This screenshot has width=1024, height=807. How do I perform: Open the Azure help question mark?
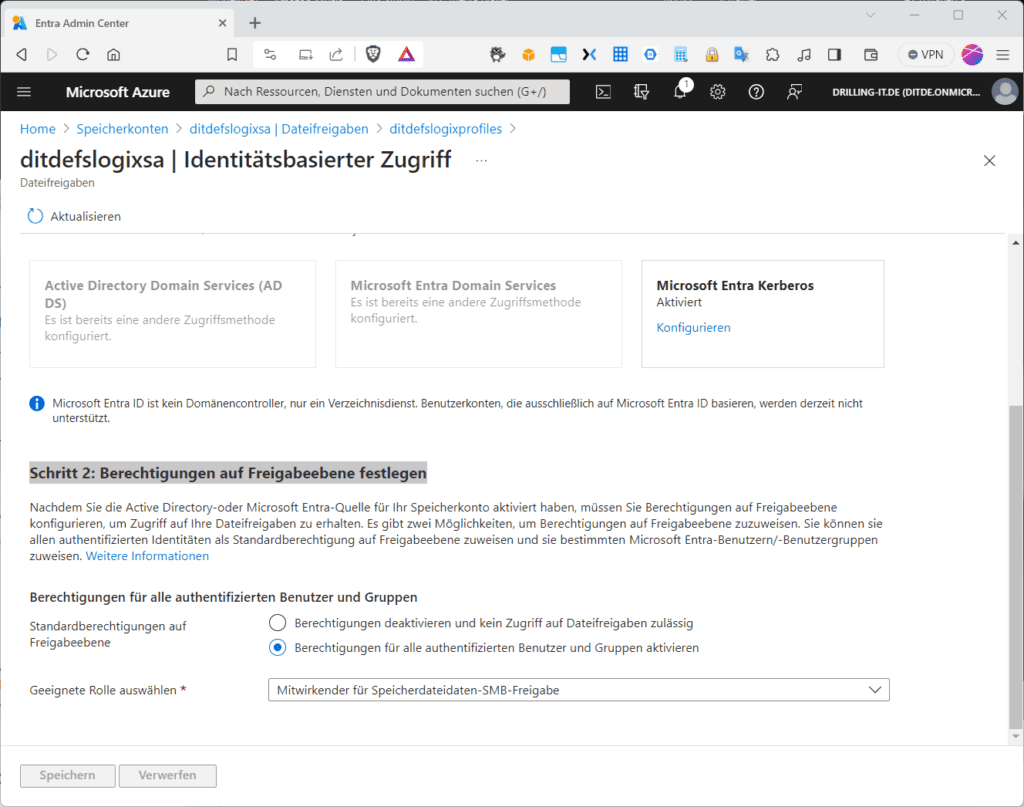click(x=756, y=92)
